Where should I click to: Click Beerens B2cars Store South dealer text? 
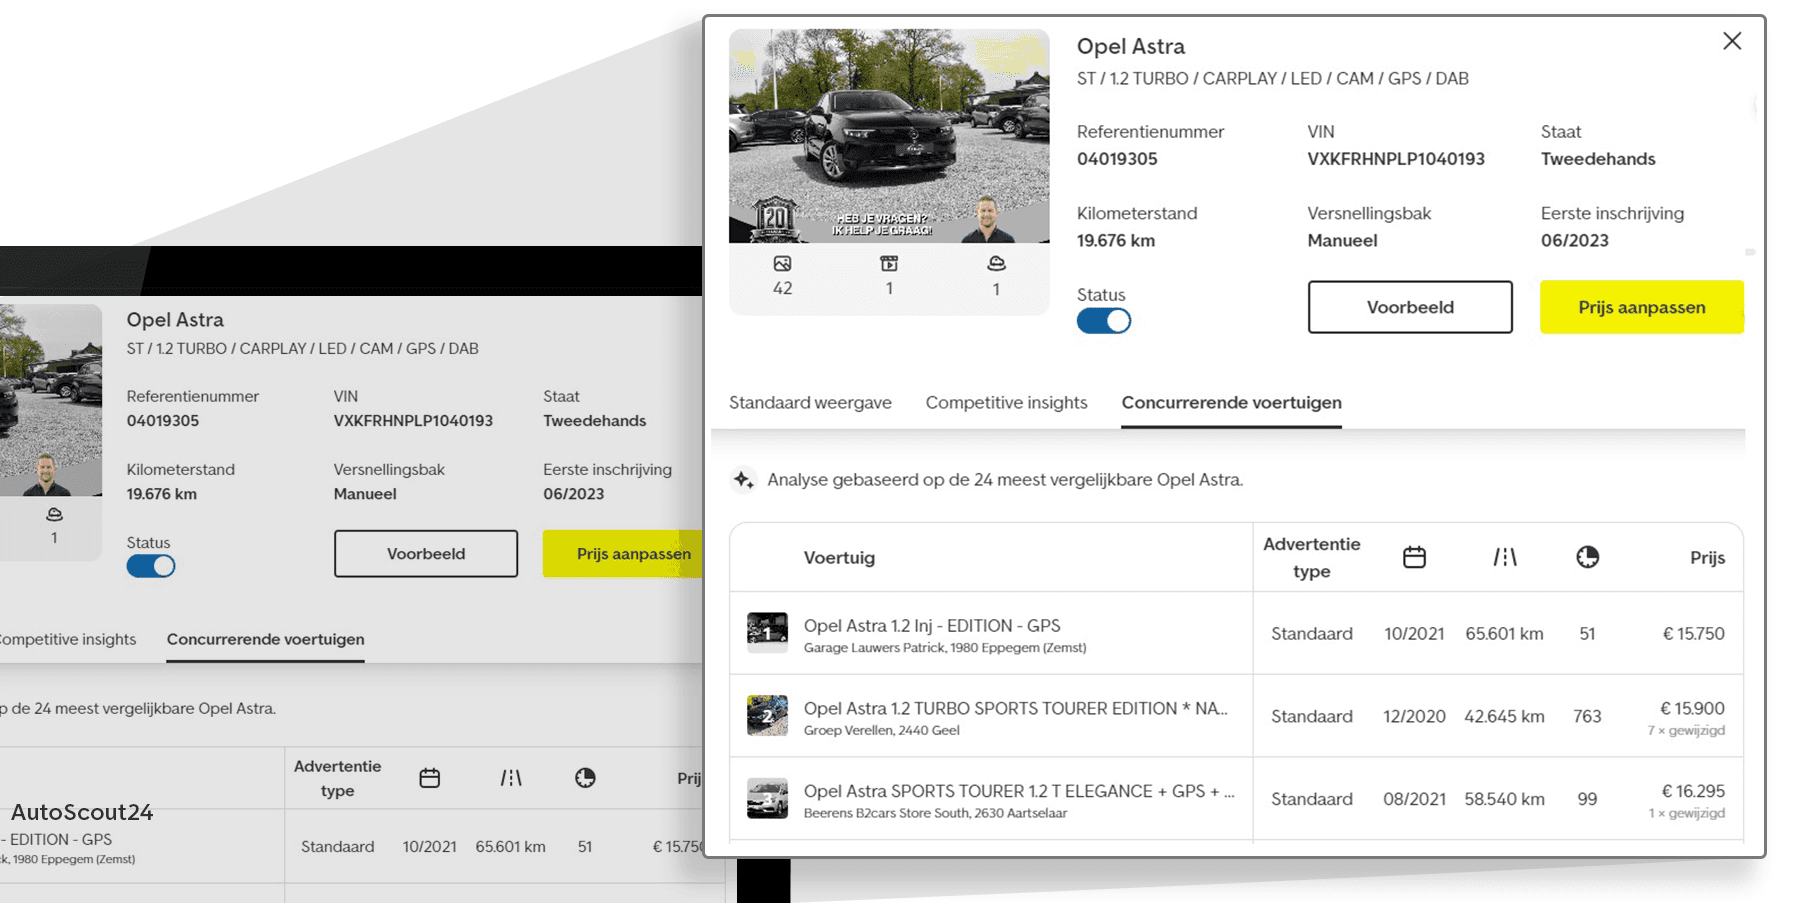(x=935, y=813)
